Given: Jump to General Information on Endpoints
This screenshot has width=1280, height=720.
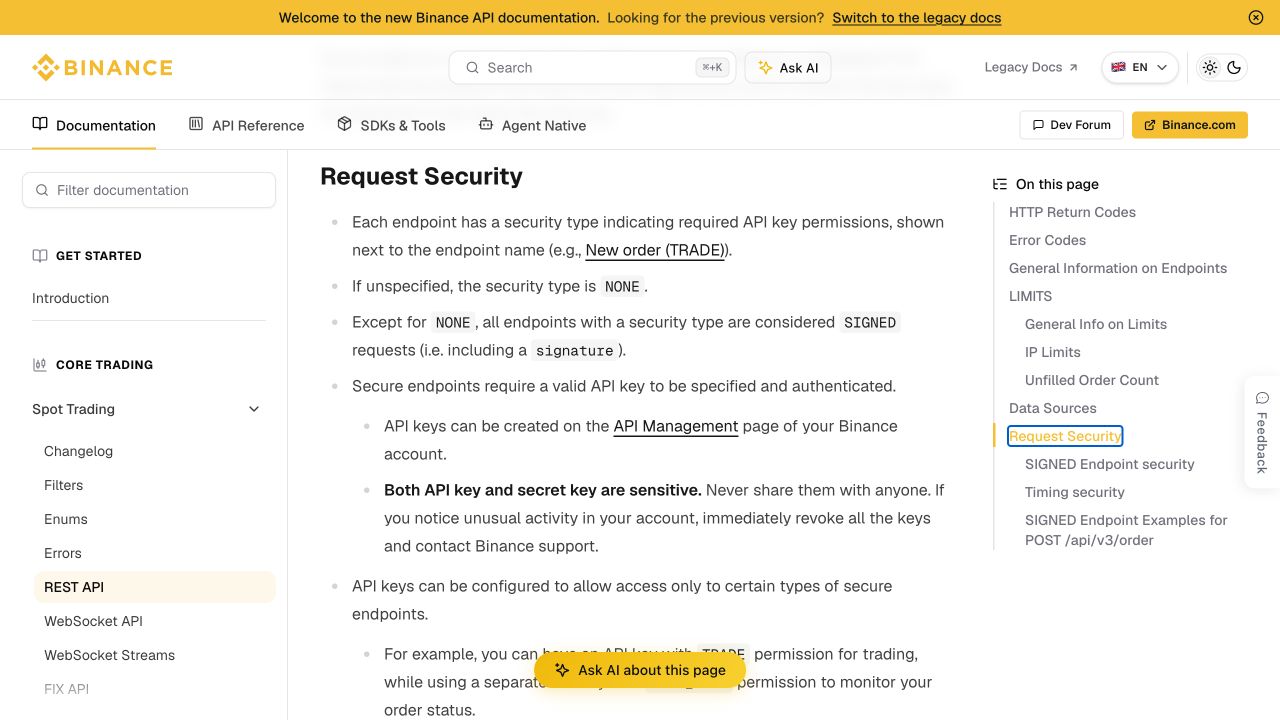Looking at the screenshot, I should coord(1118,268).
